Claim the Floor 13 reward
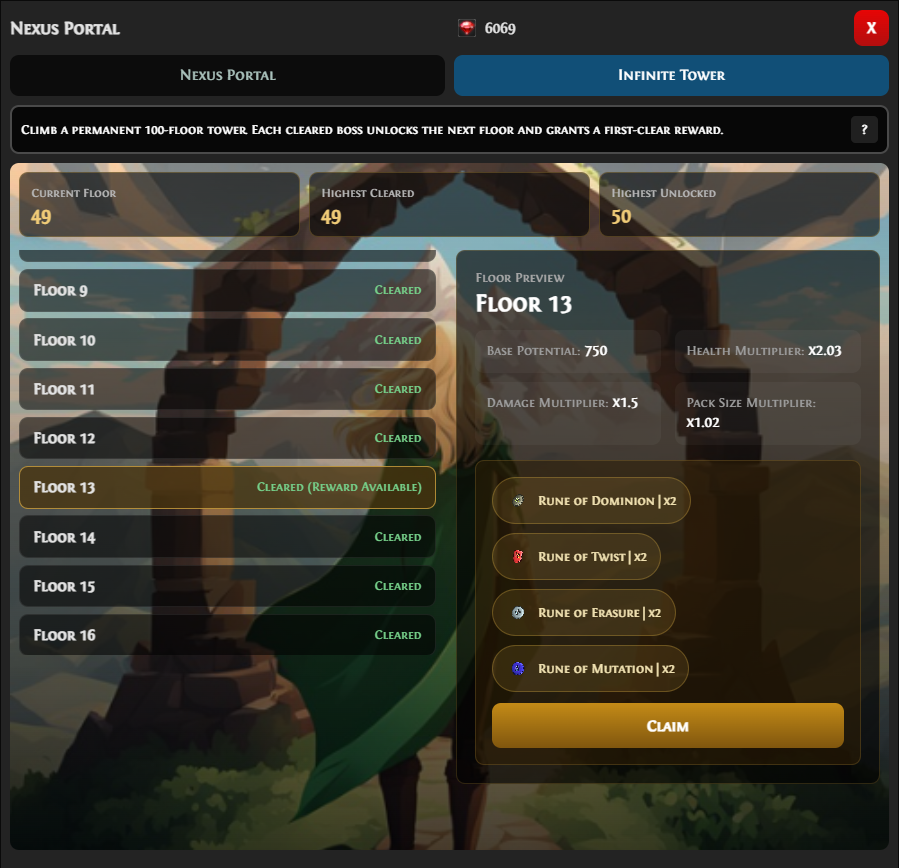 667,725
